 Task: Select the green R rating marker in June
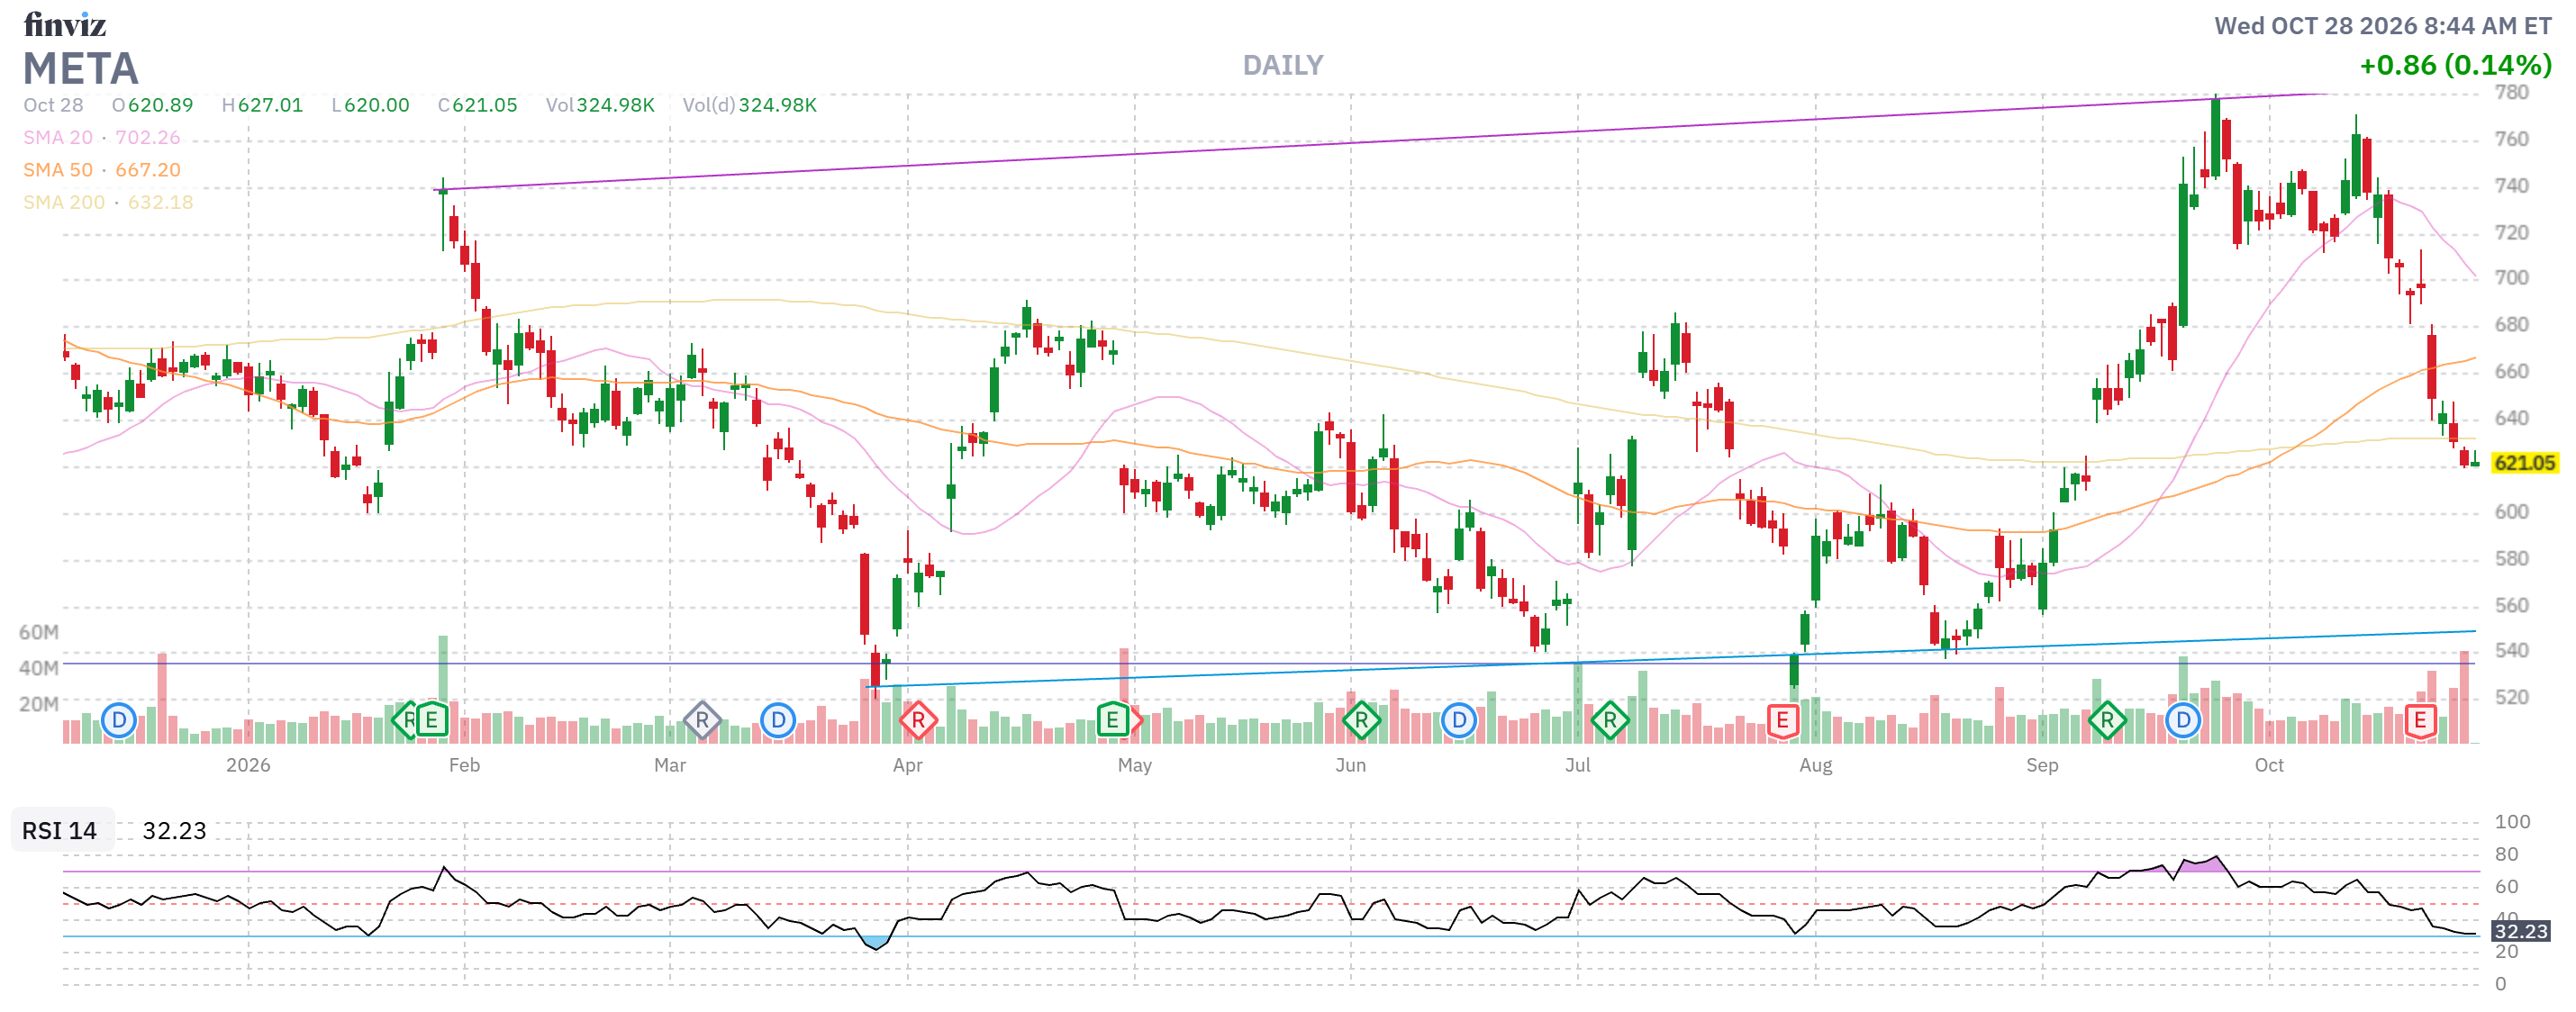[x=1361, y=720]
